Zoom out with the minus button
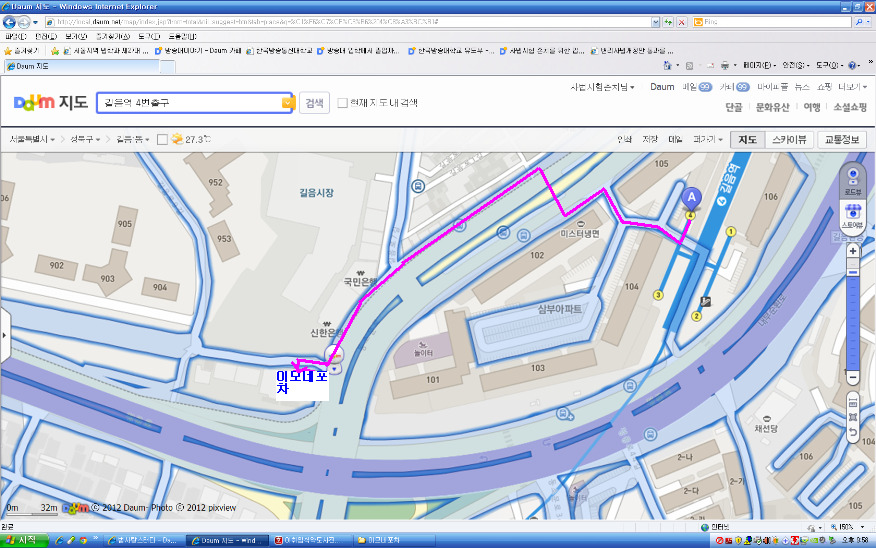 coord(853,378)
